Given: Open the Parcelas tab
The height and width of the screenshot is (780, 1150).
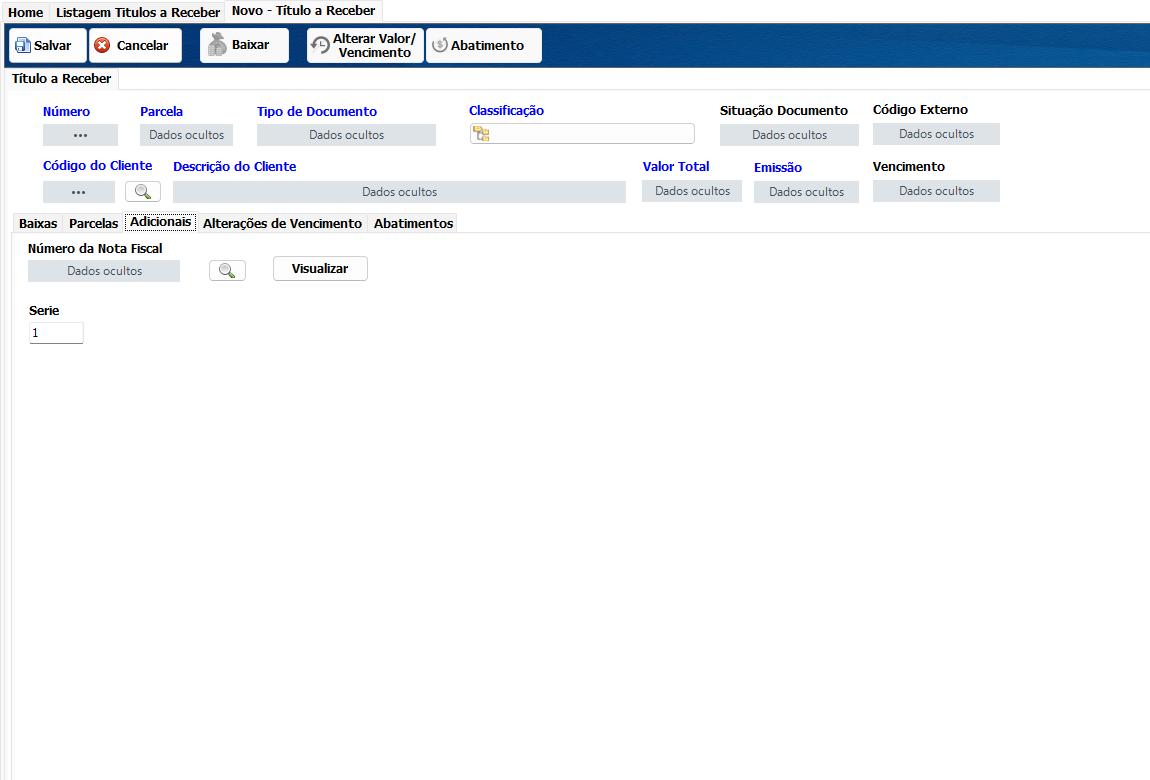Looking at the screenshot, I should pyautogui.click(x=93, y=224).
